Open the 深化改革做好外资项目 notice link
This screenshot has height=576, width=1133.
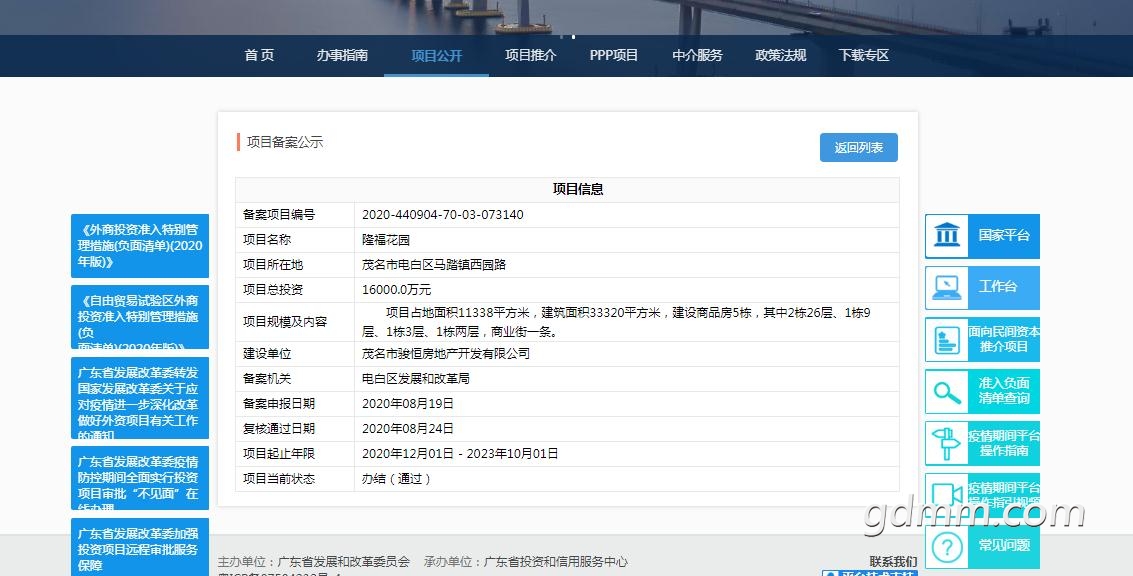pyautogui.click(x=140, y=397)
